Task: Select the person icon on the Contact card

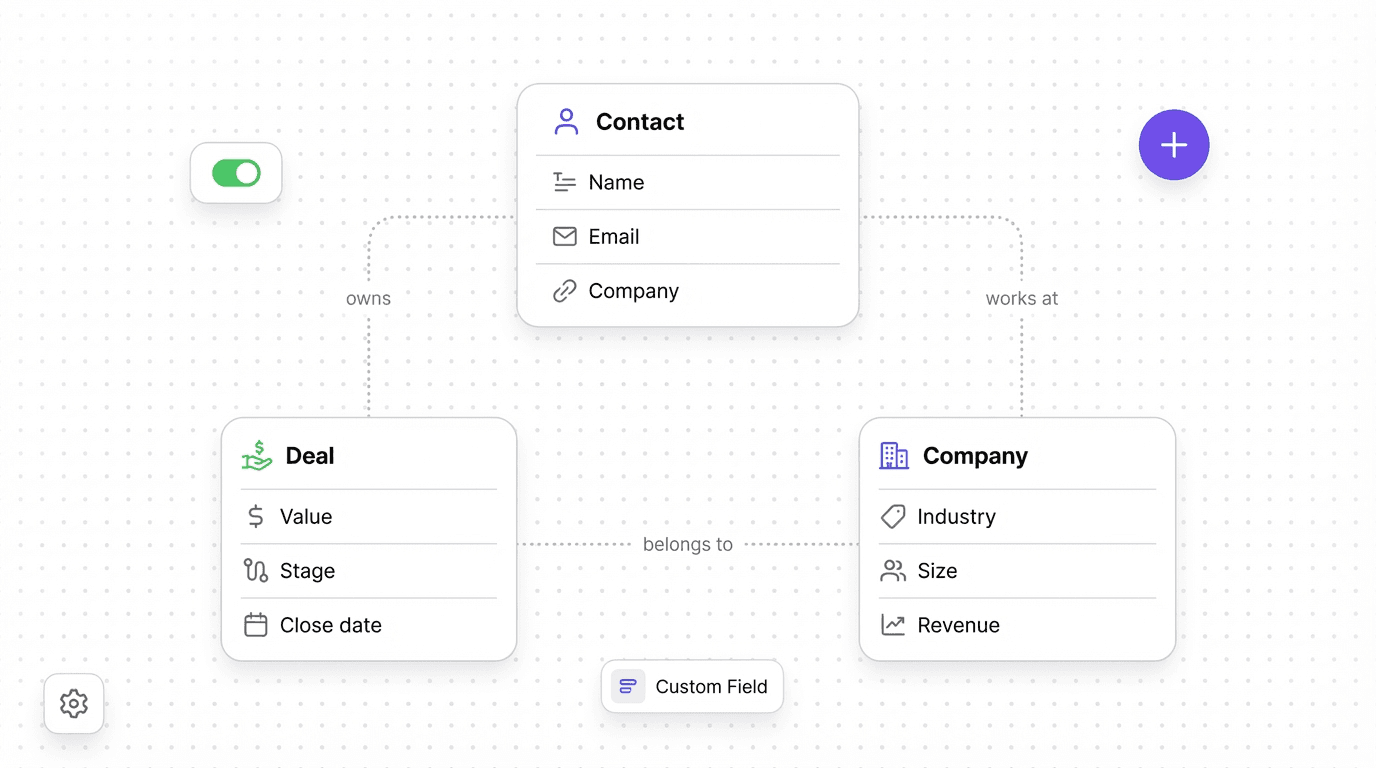Action: point(566,120)
